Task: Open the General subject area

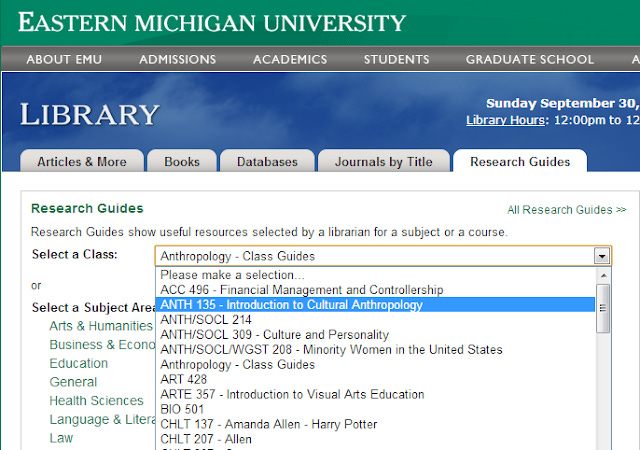Action: pos(73,382)
